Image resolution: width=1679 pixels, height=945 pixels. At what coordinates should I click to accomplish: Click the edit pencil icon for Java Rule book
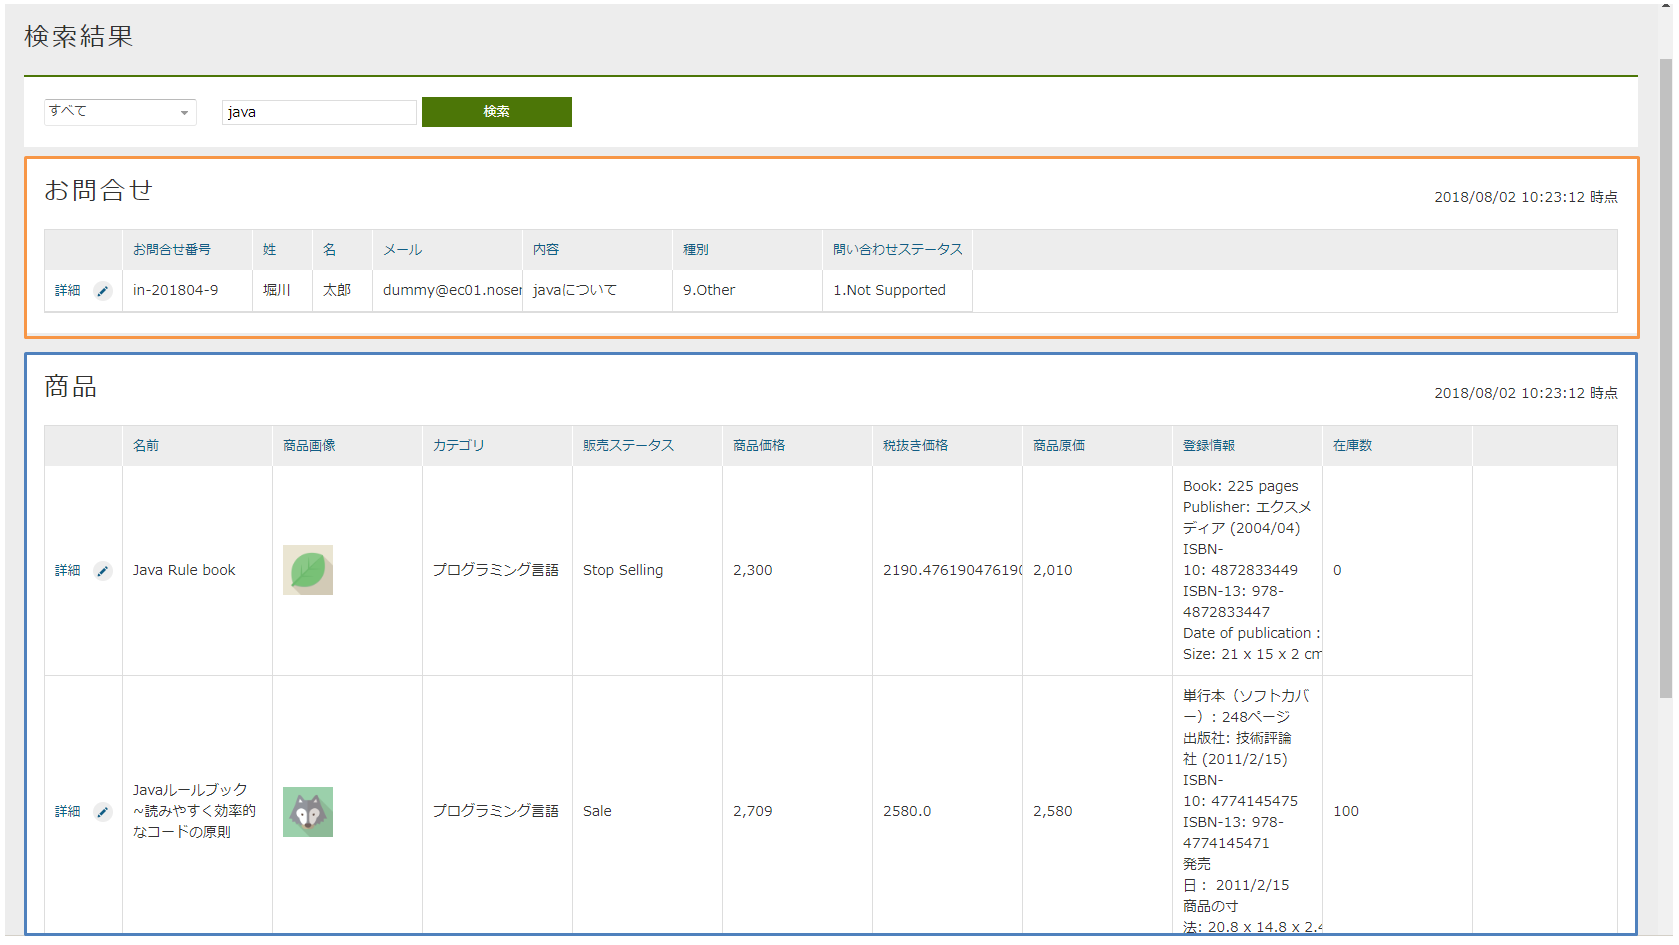coord(103,571)
